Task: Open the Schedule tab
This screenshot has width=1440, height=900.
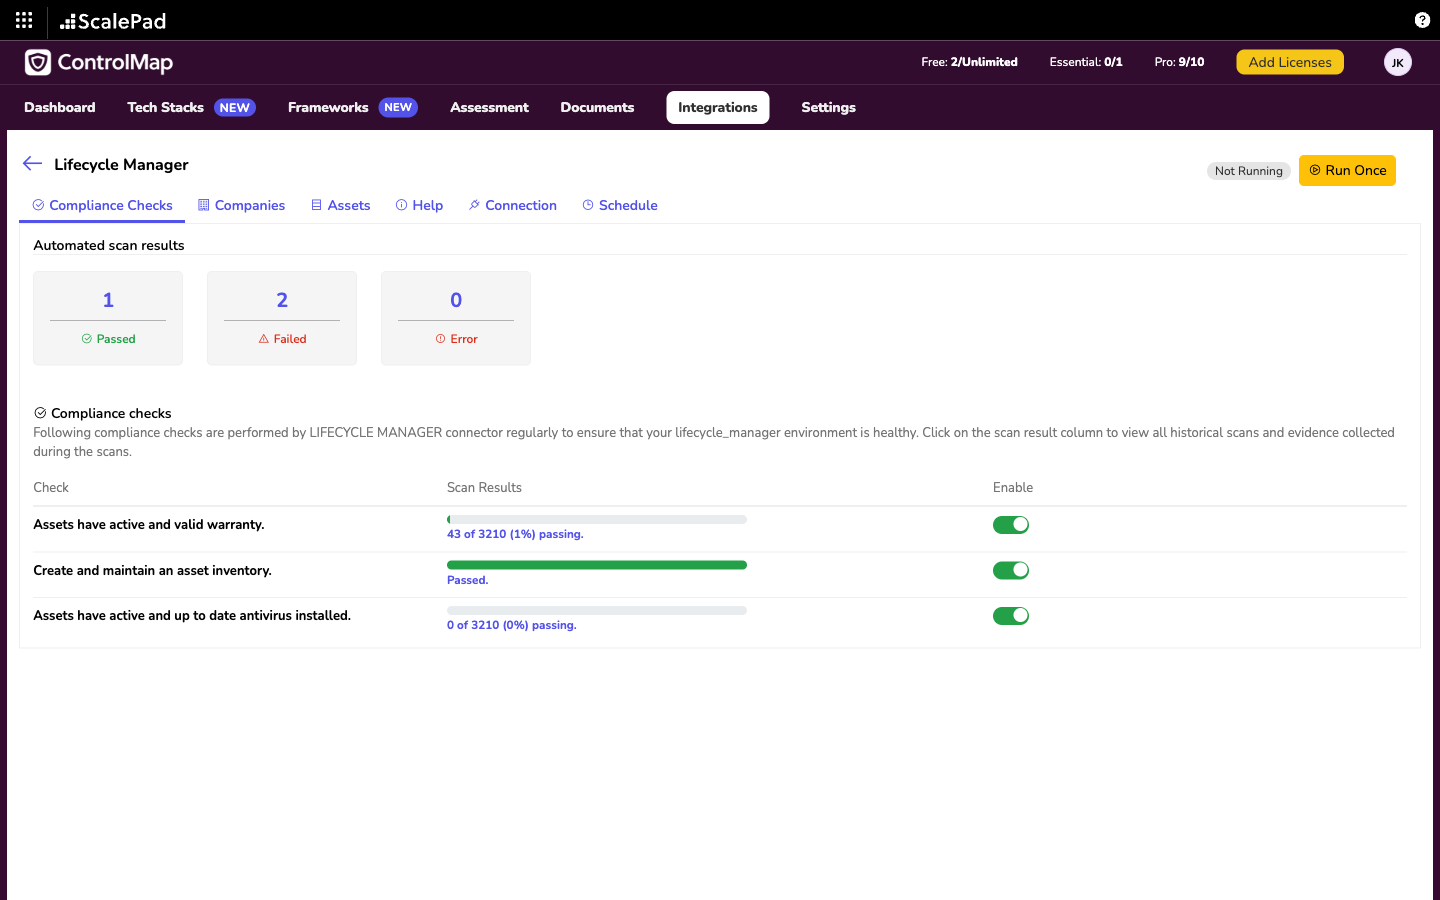Action: pos(620,205)
